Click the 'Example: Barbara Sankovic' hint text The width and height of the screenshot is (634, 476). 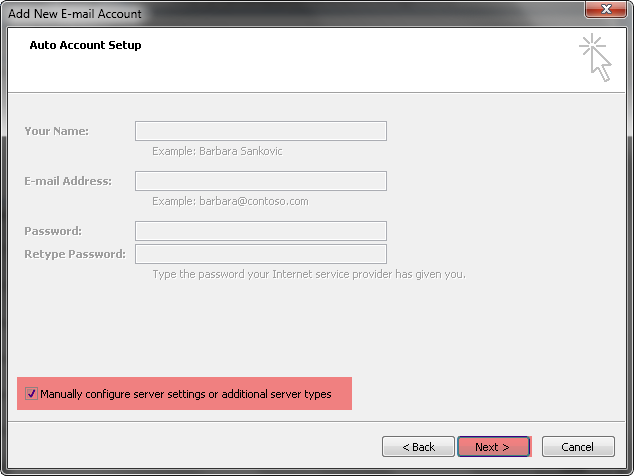pyautogui.click(x=217, y=151)
